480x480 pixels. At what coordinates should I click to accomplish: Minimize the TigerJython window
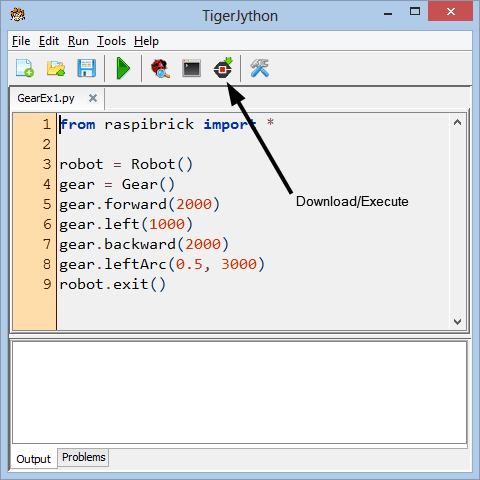coord(388,14)
